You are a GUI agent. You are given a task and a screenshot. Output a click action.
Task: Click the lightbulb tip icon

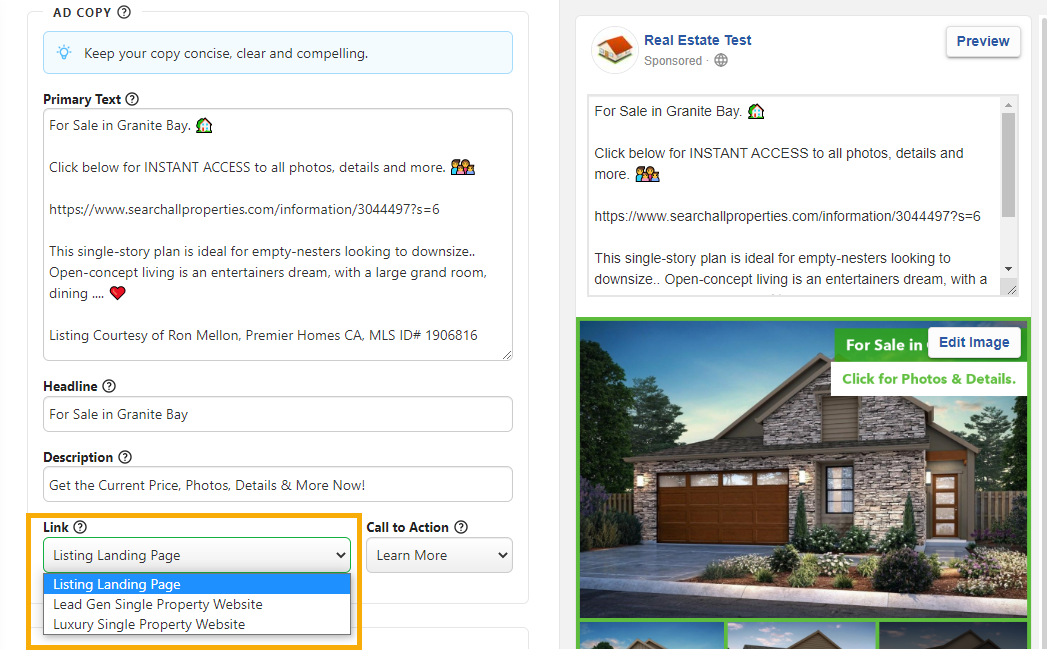64,53
